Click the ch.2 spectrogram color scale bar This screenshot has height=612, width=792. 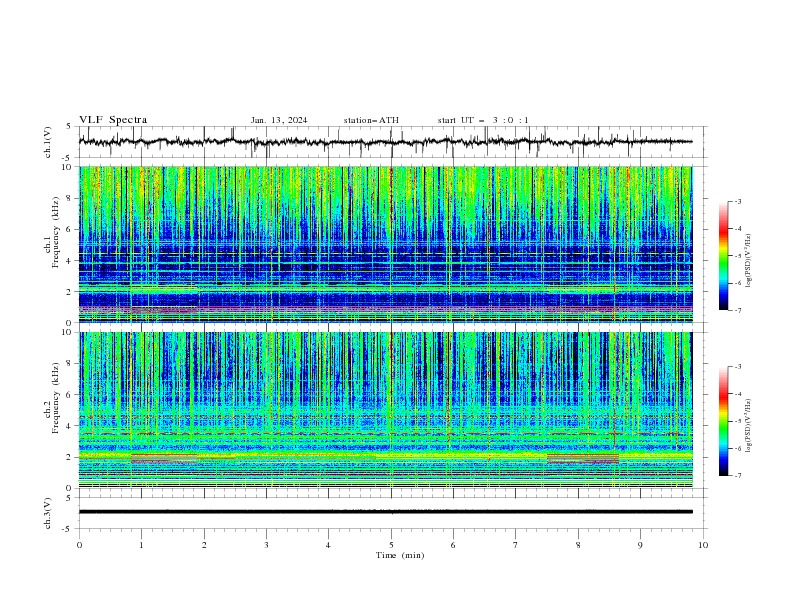pyautogui.click(x=723, y=421)
